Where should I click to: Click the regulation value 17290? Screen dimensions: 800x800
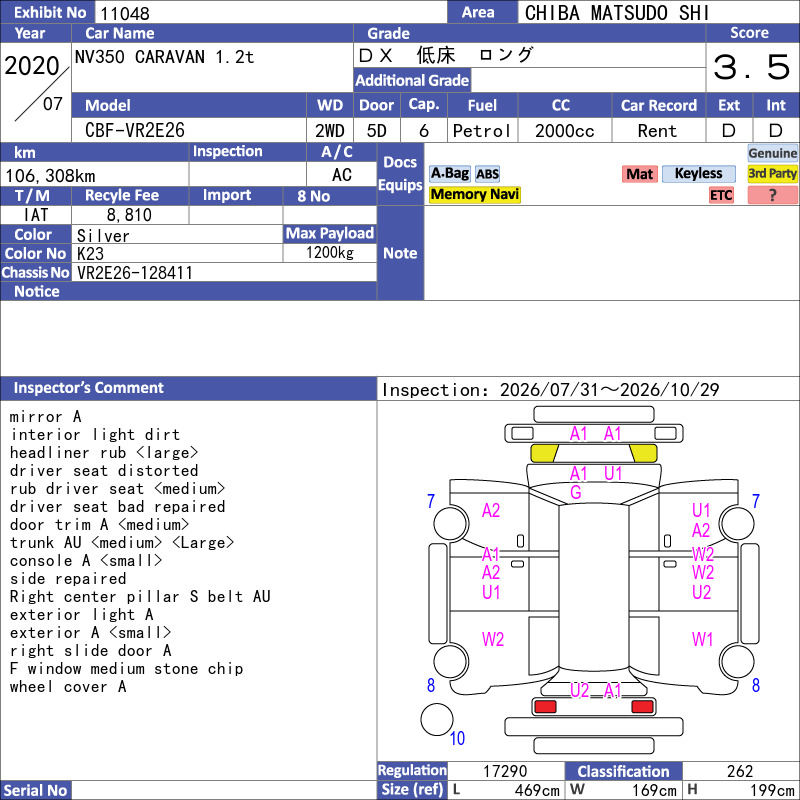[505, 771]
